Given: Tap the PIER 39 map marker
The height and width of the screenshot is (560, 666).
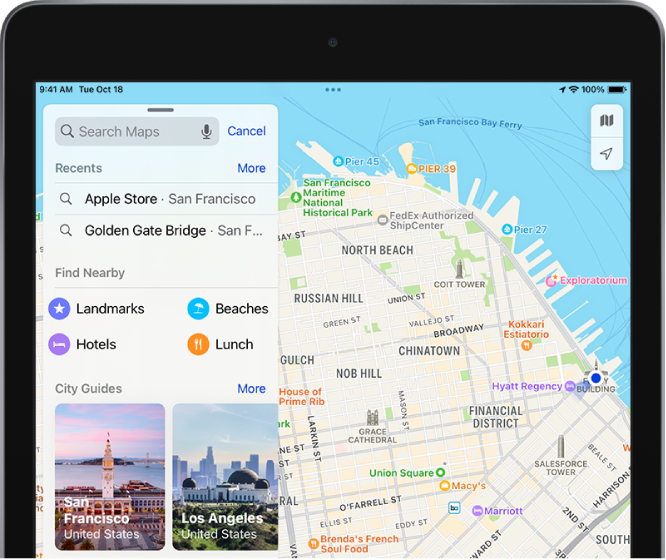Looking at the screenshot, I should (412, 169).
